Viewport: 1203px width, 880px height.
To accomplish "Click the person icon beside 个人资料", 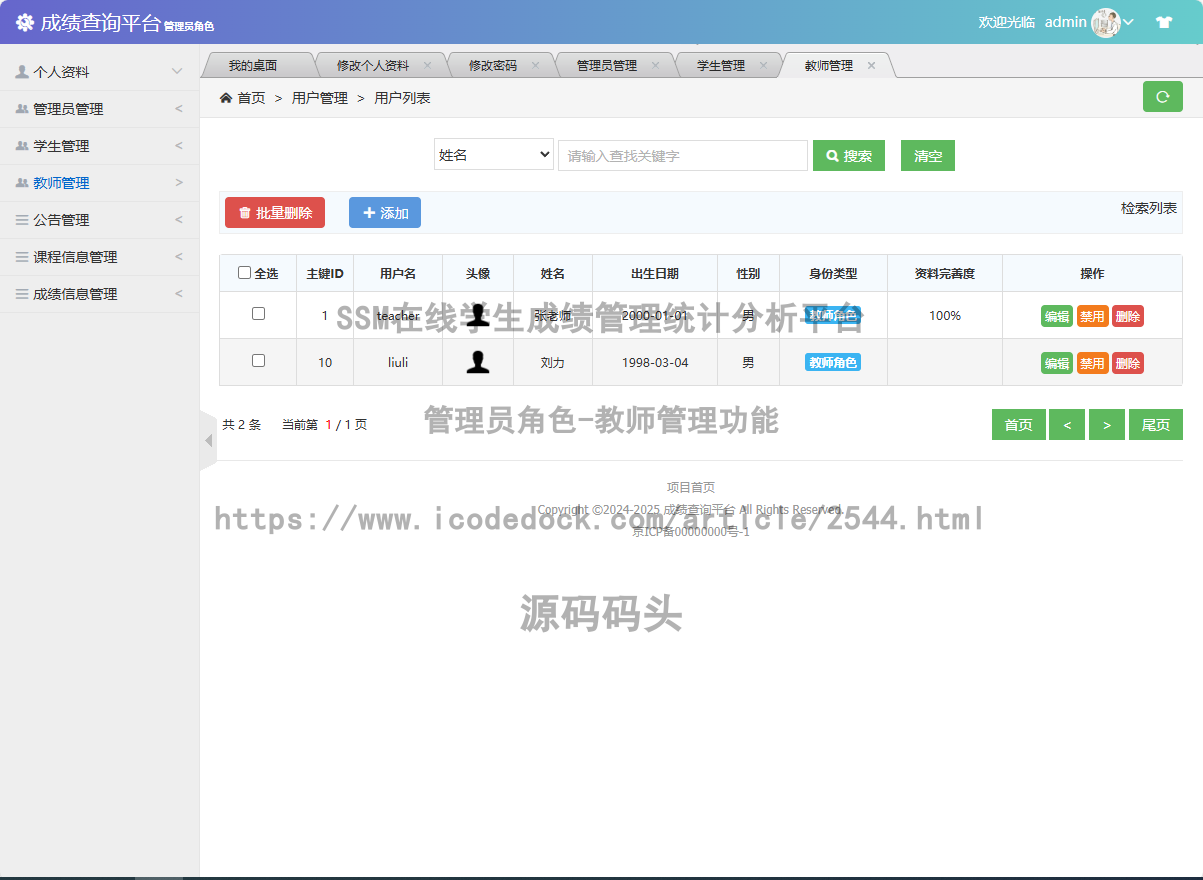I will (22, 72).
